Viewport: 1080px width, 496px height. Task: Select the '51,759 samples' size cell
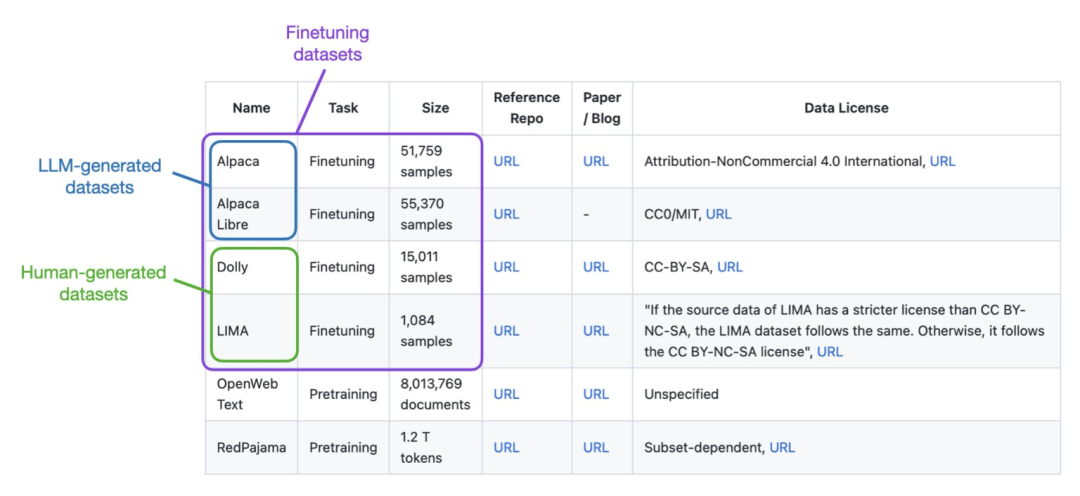(435, 161)
